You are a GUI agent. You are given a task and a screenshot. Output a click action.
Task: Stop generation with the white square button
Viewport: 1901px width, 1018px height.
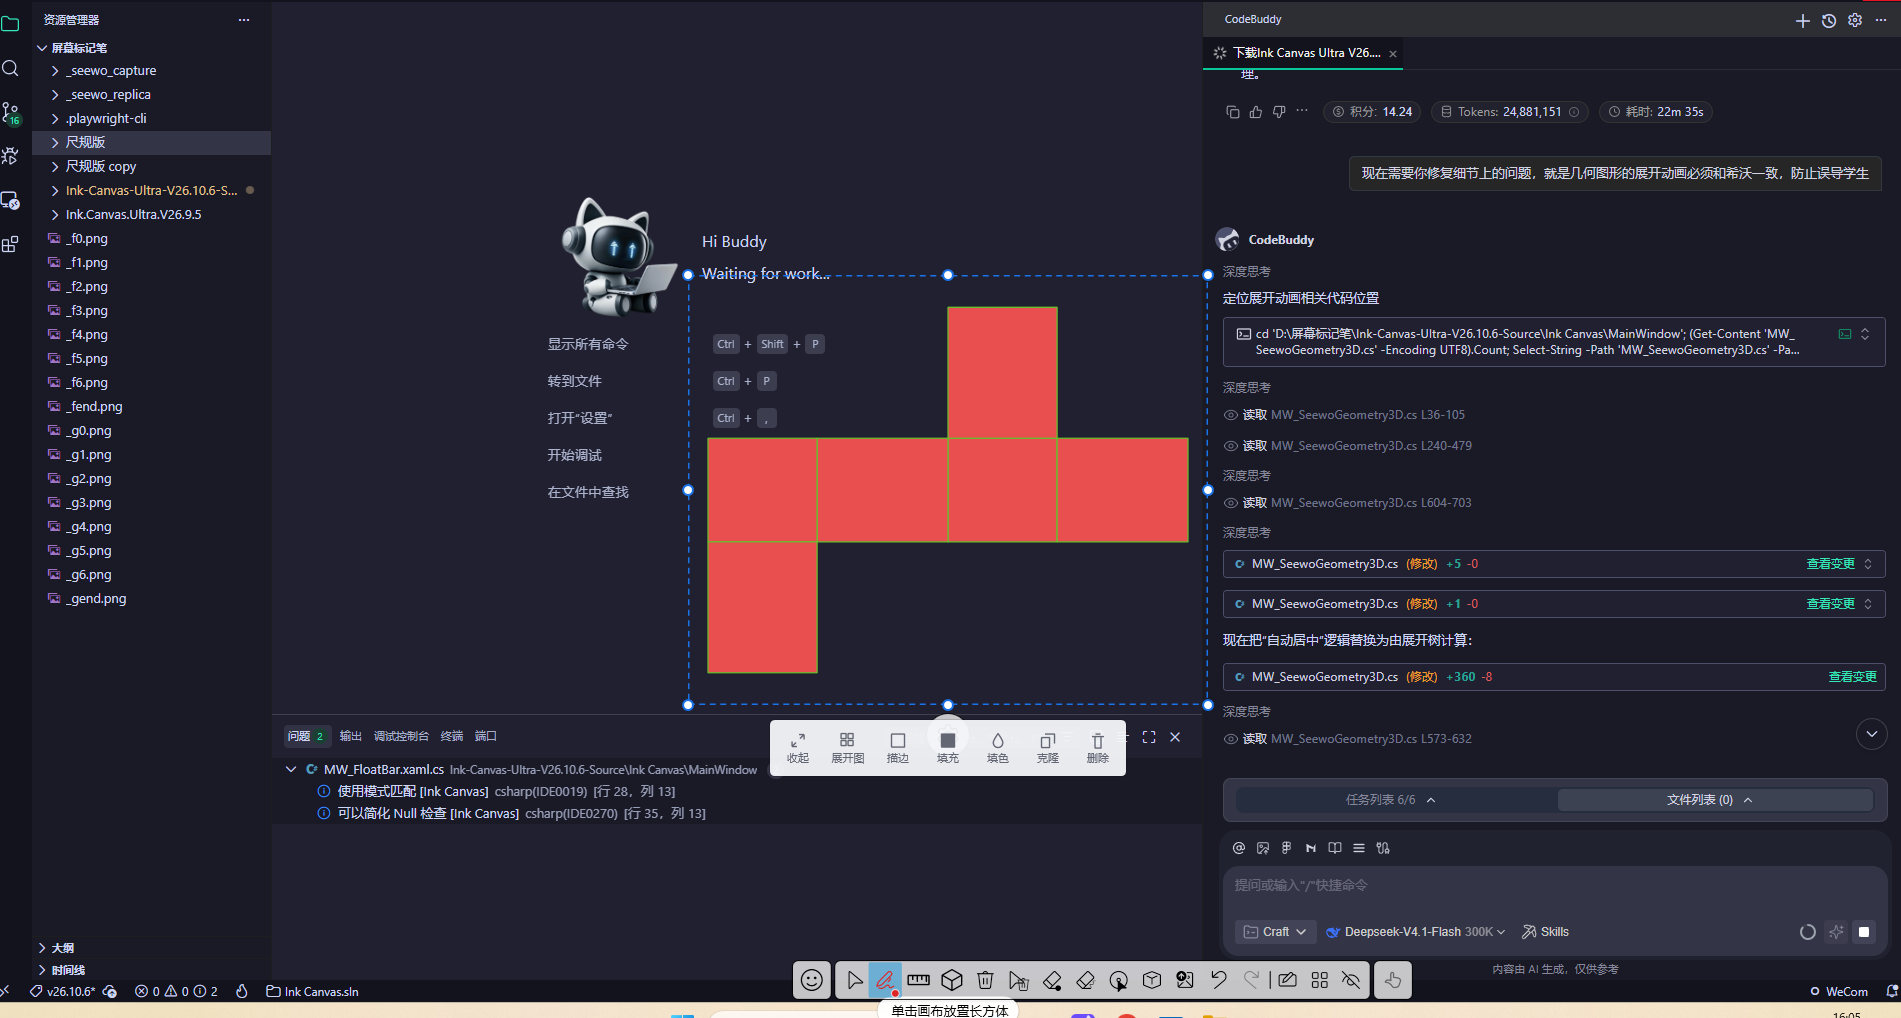click(x=1864, y=932)
